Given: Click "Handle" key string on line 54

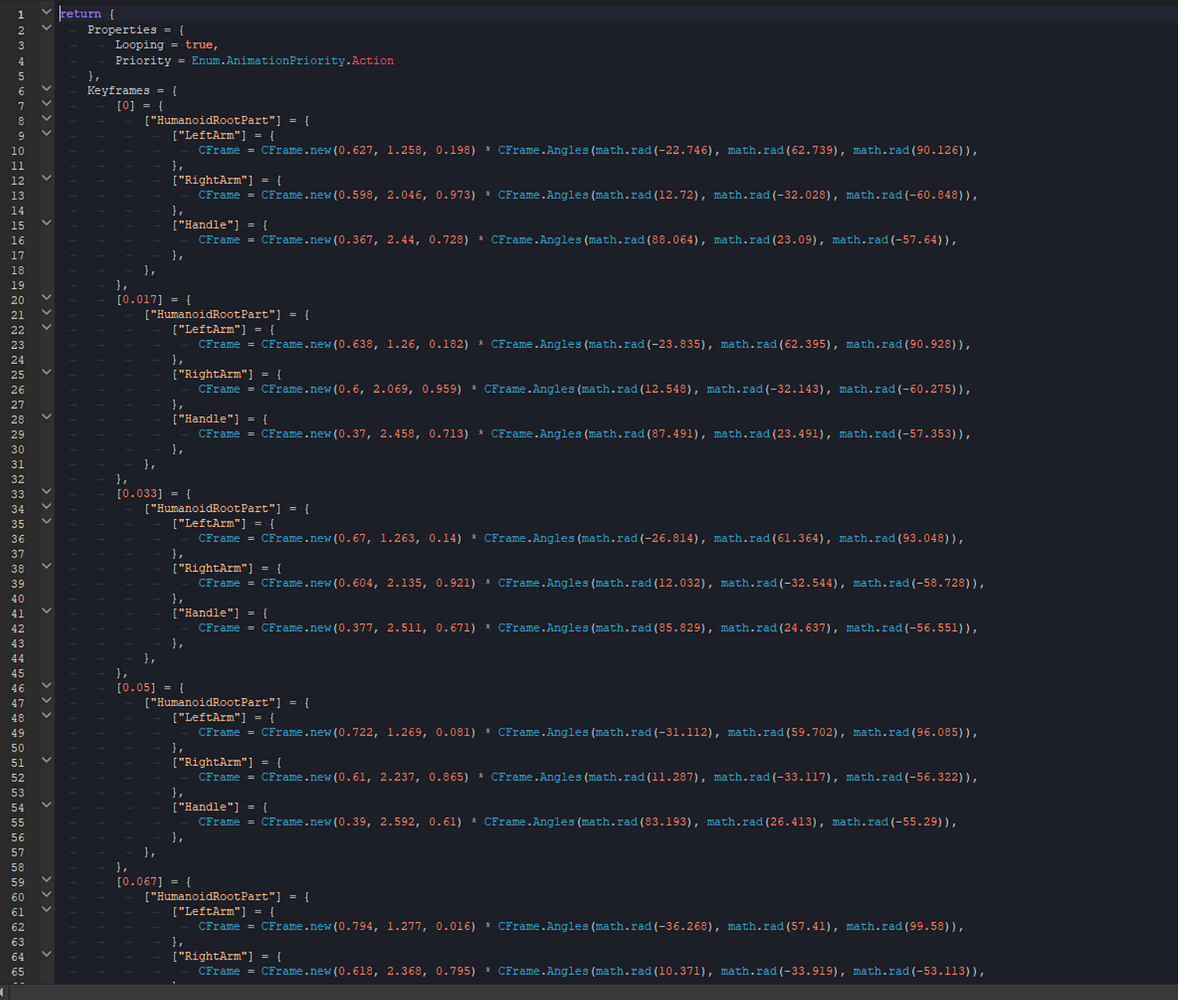Looking at the screenshot, I should coord(206,808).
